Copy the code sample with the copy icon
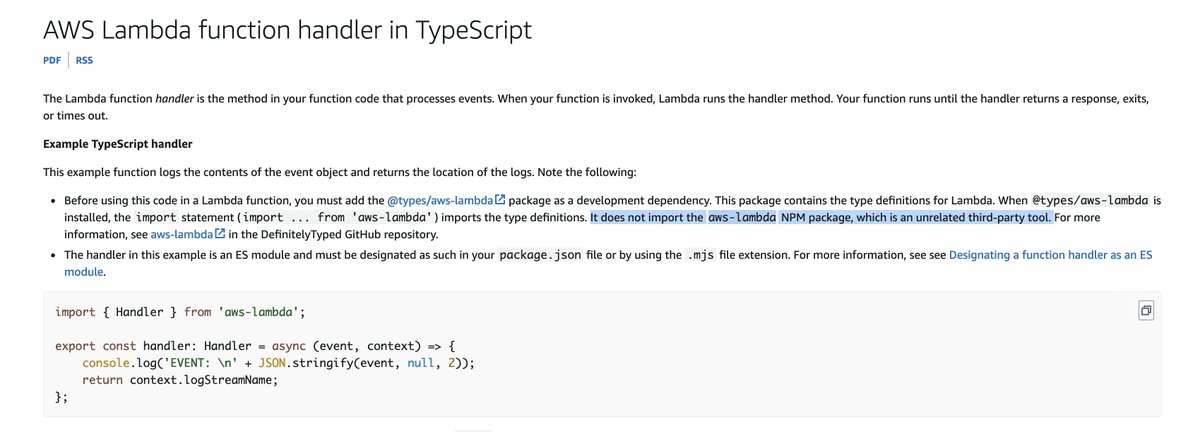 click(1146, 311)
